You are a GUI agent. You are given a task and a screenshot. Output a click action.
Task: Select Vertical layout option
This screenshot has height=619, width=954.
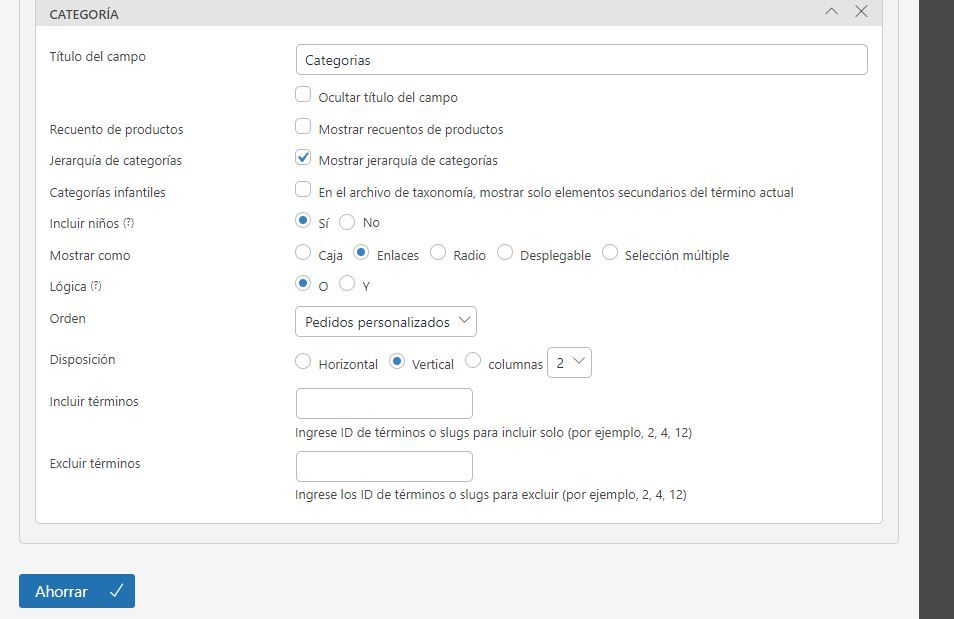(397, 361)
